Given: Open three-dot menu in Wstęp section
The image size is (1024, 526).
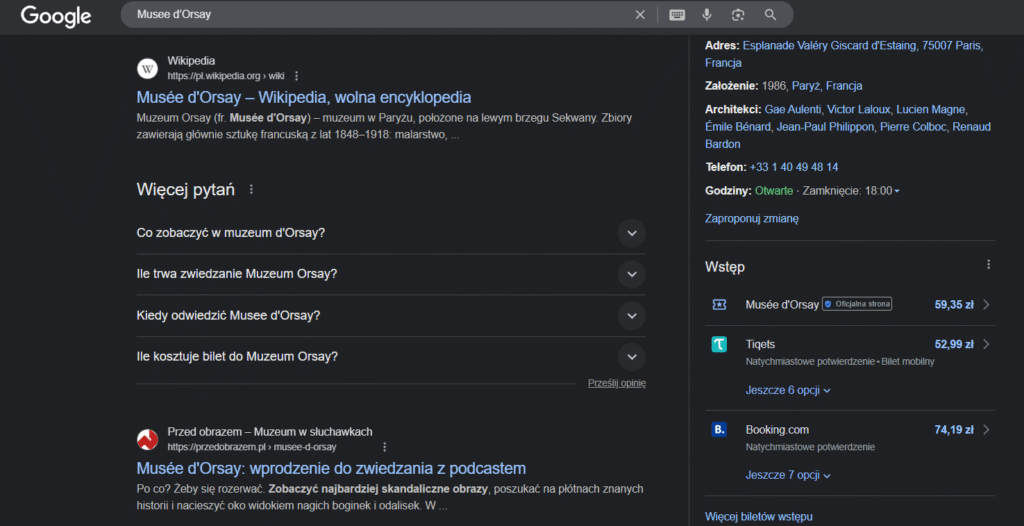Looking at the screenshot, I should tap(988, 265).
